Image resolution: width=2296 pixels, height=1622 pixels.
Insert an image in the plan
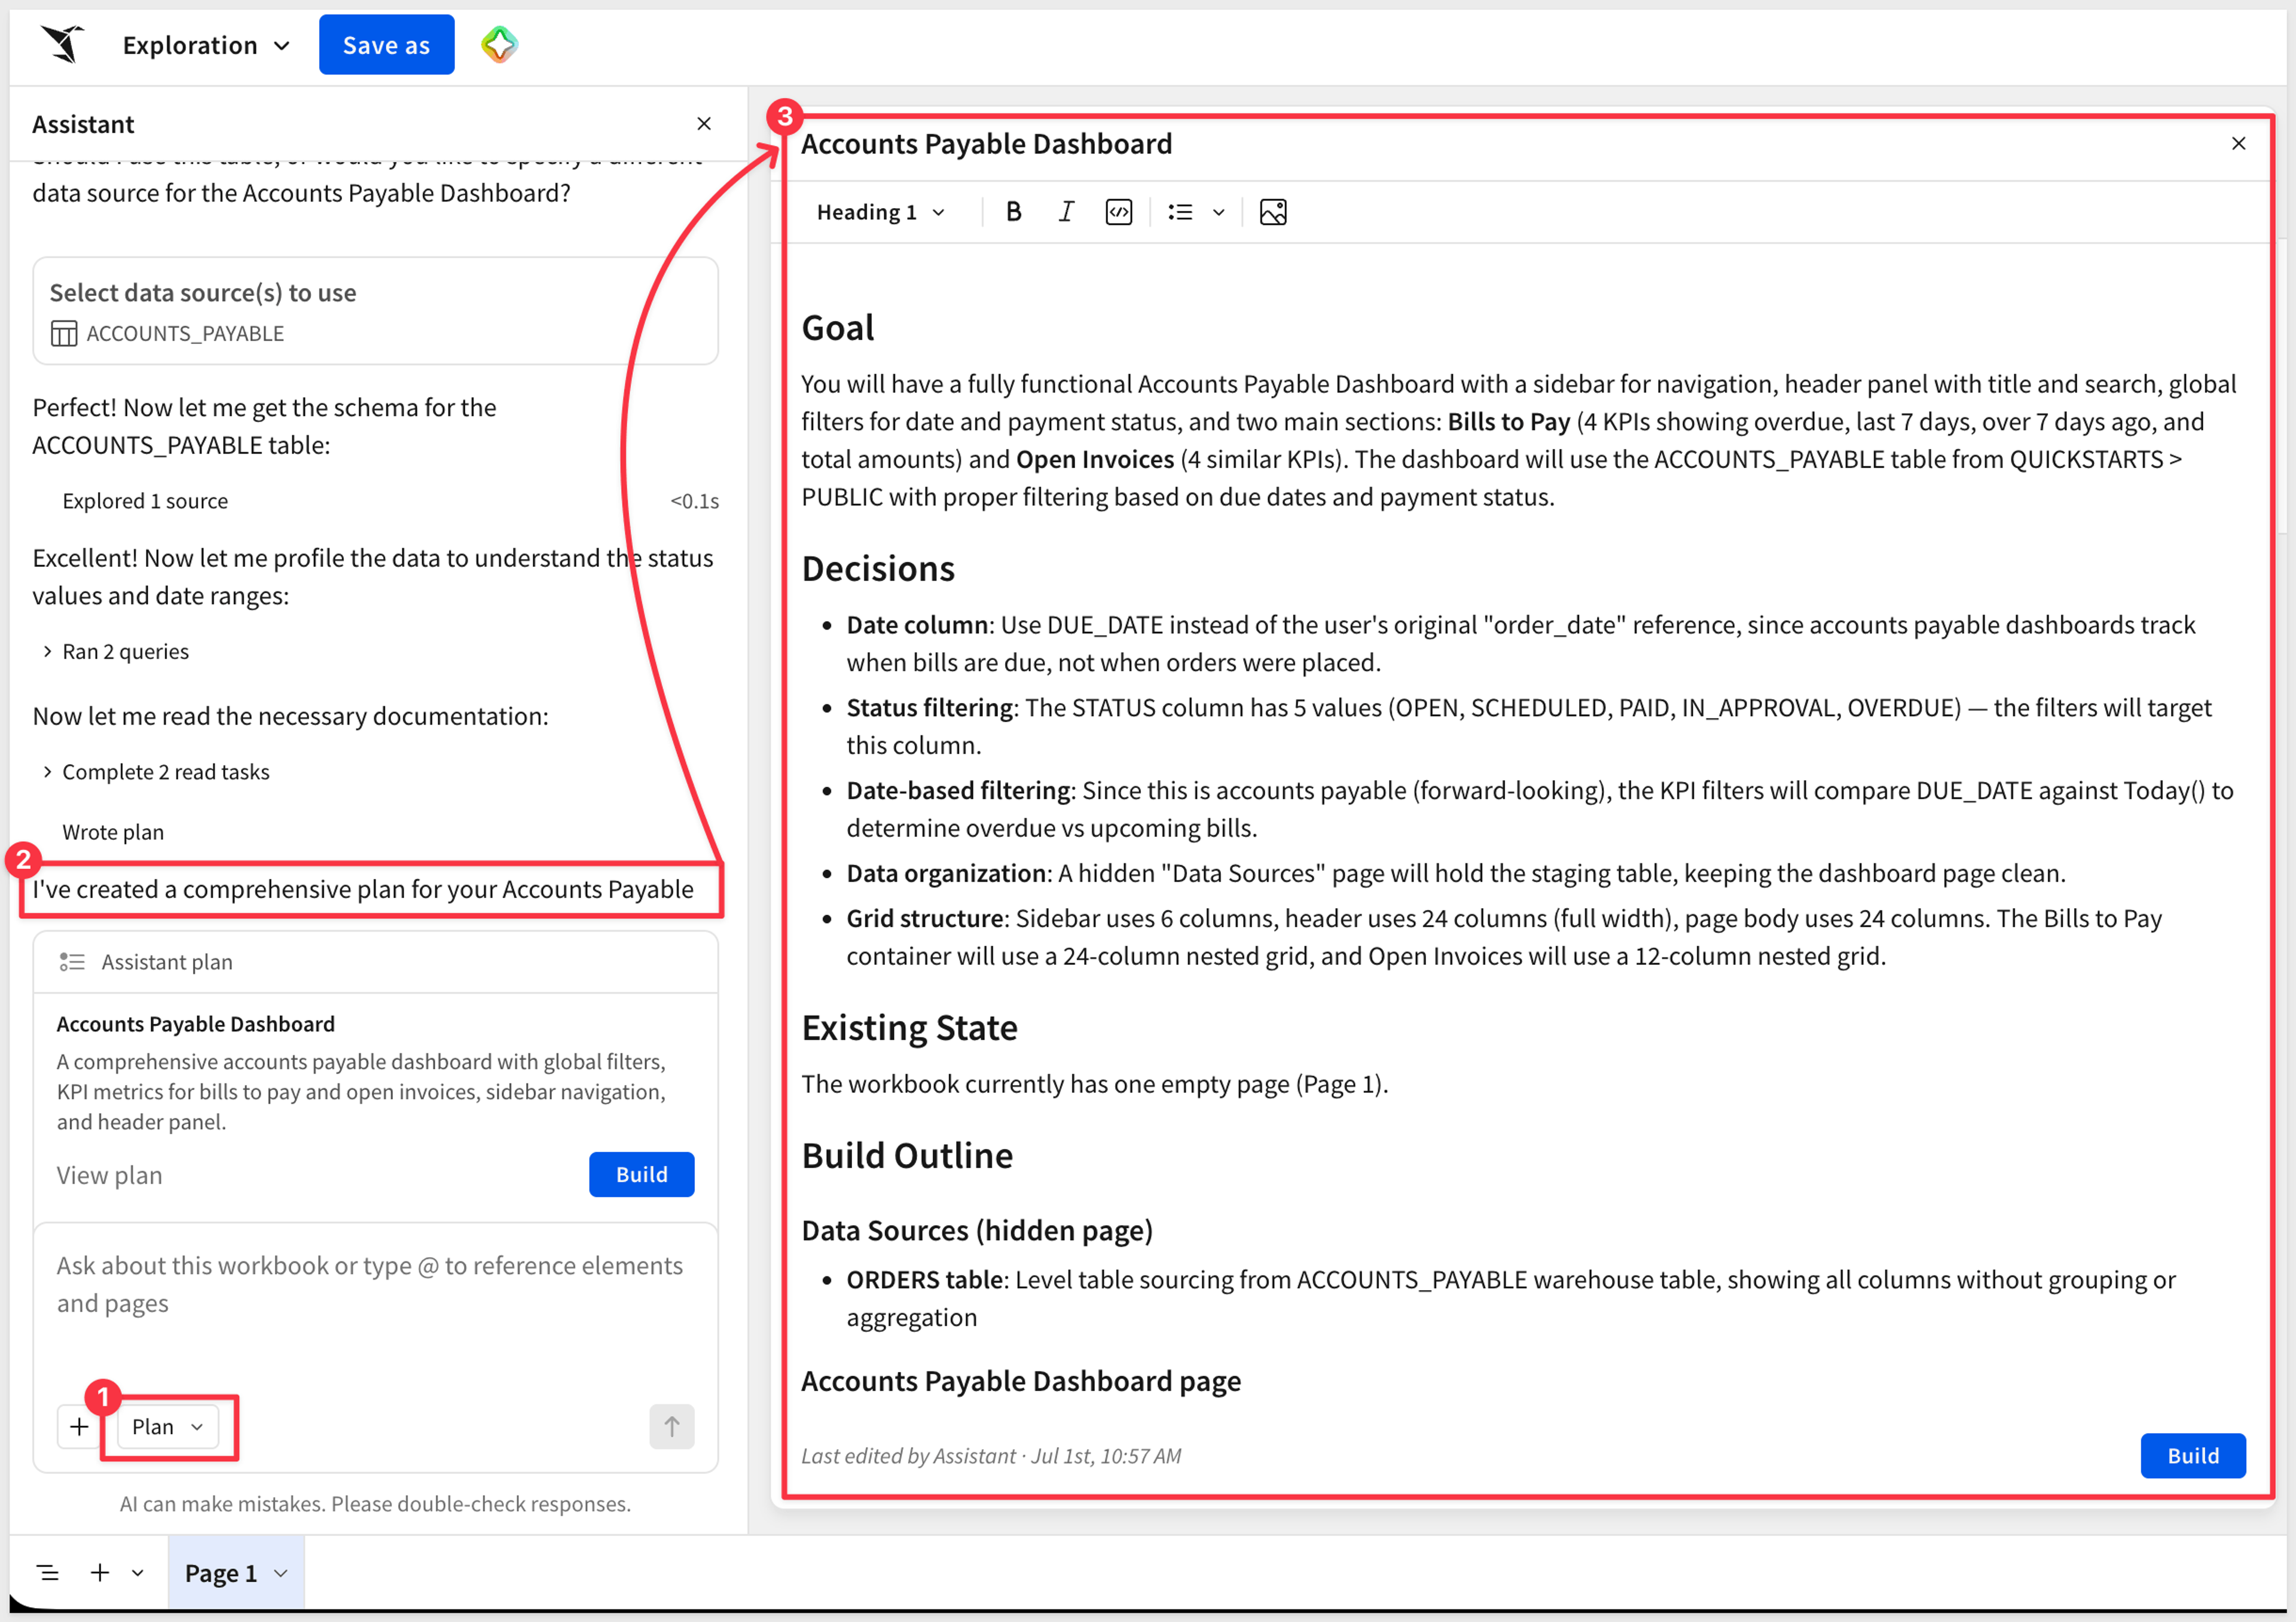1273,212
